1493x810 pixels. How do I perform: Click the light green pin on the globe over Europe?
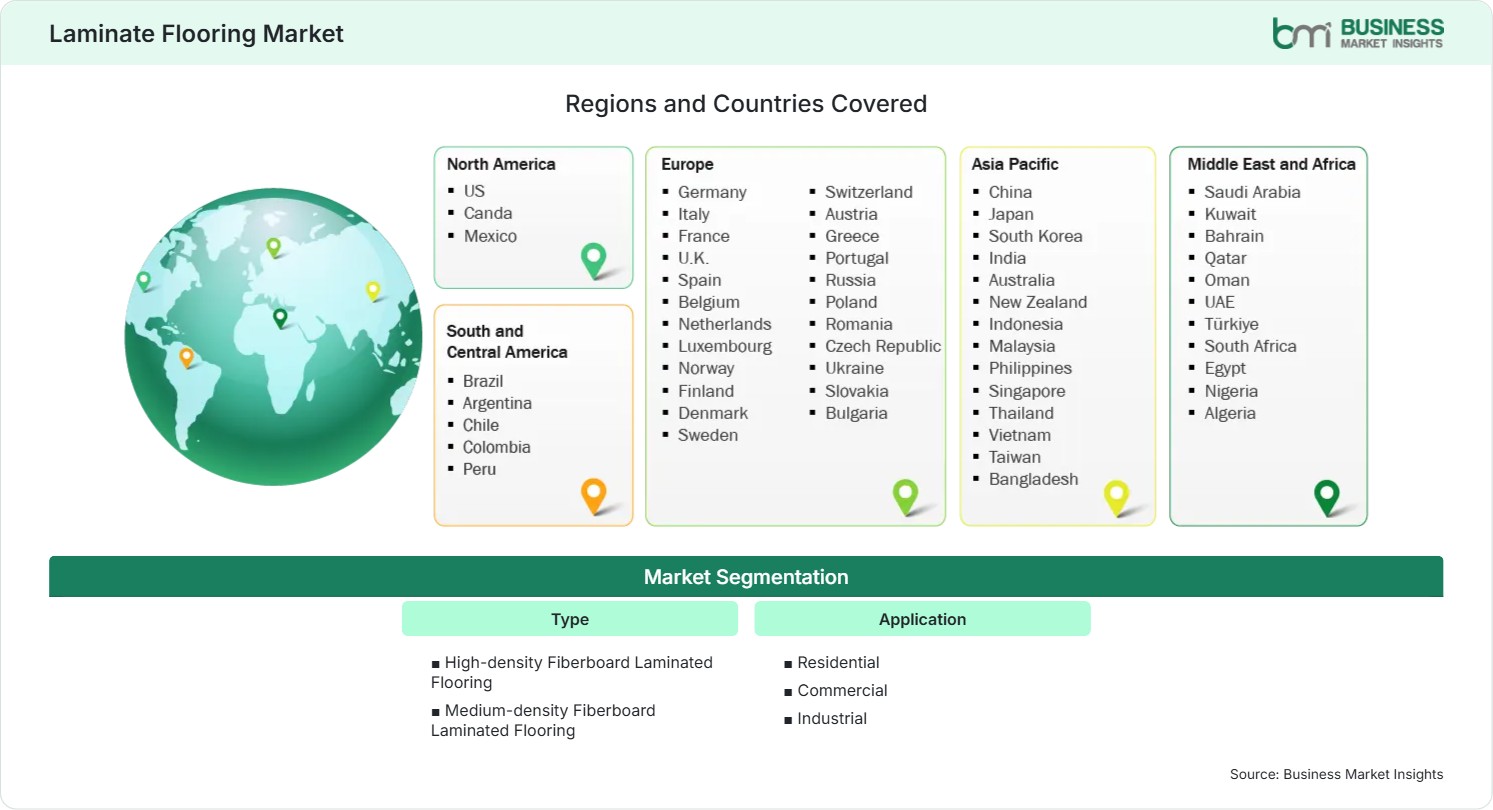[273, 247]
